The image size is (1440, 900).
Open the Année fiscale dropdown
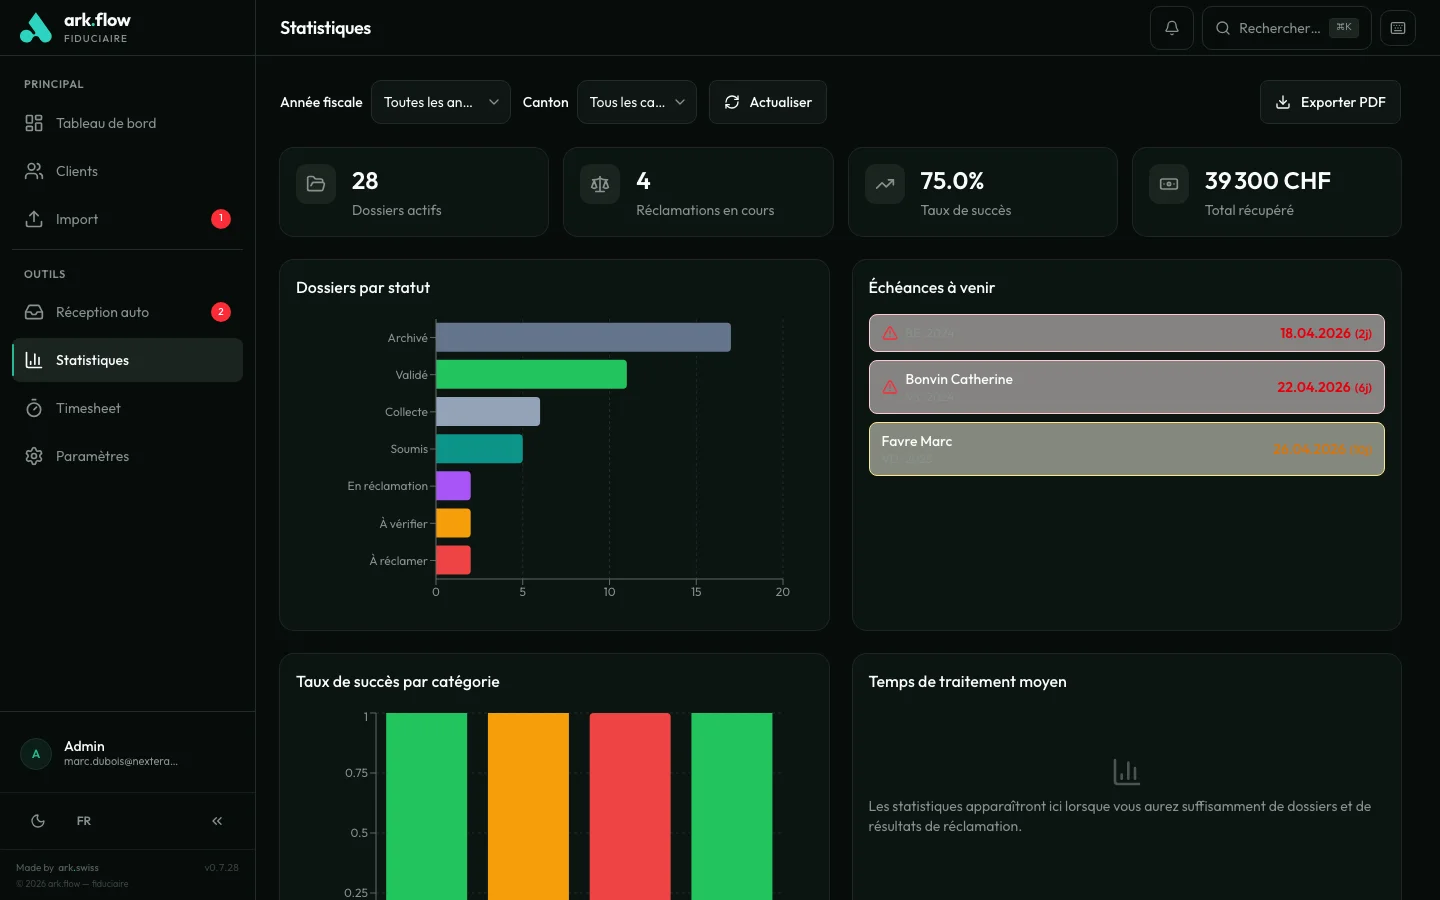[x=440, y=102]
